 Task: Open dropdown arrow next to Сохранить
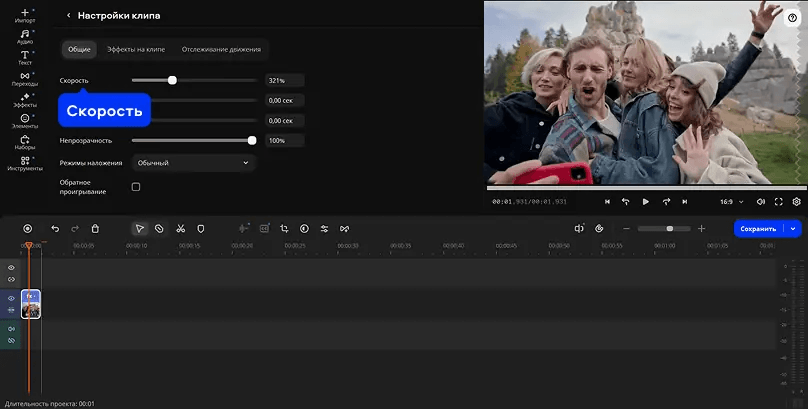tap(794, 228)
